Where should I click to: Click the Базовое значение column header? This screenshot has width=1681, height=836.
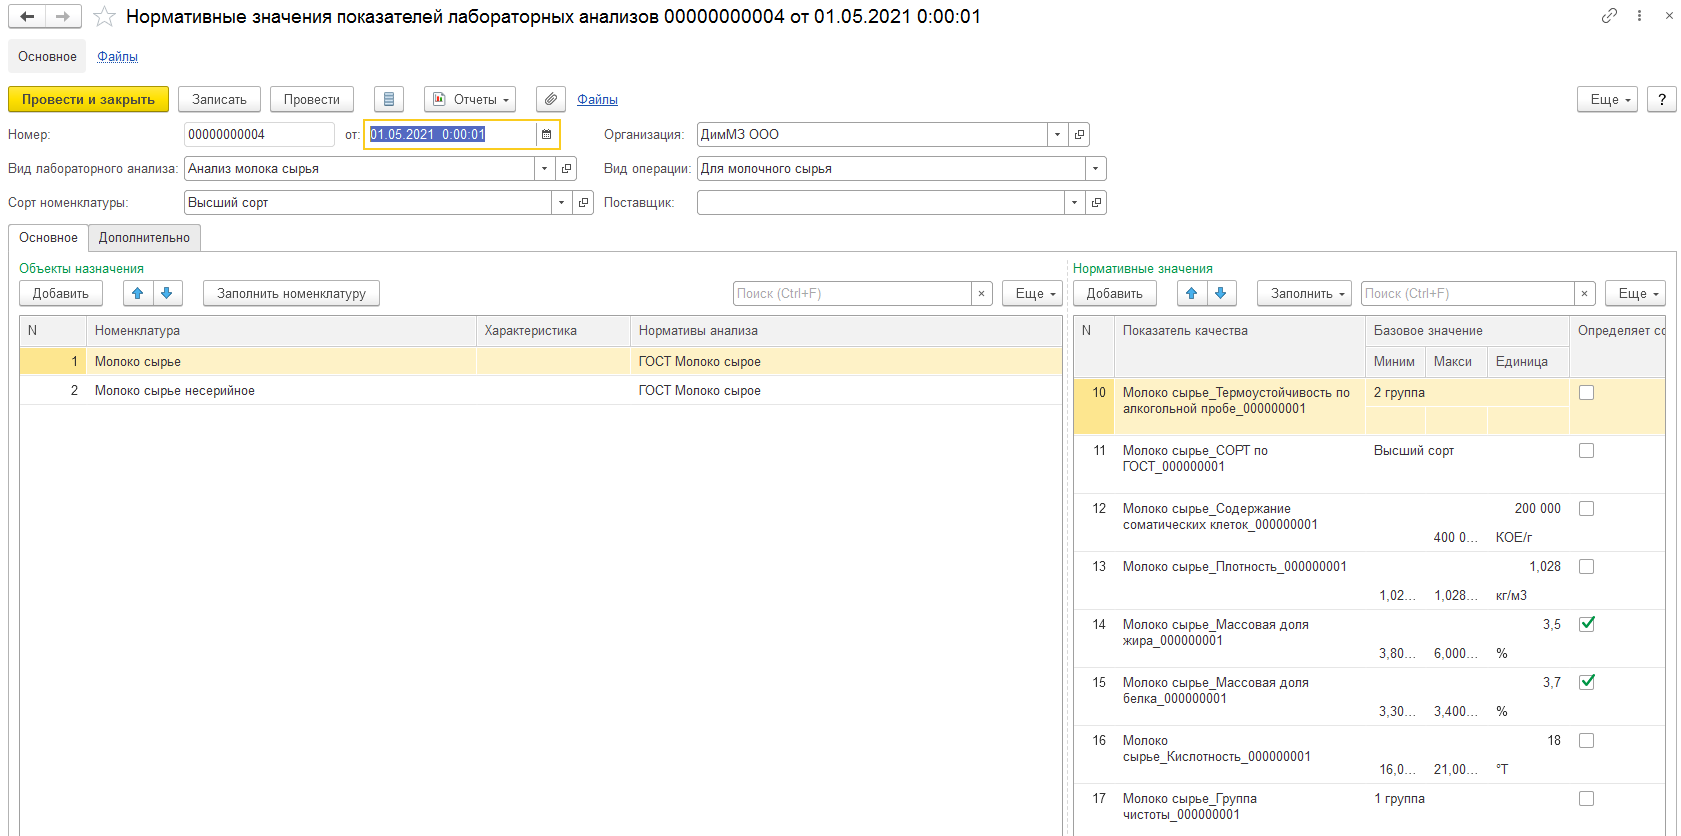tap(1467, 330)
